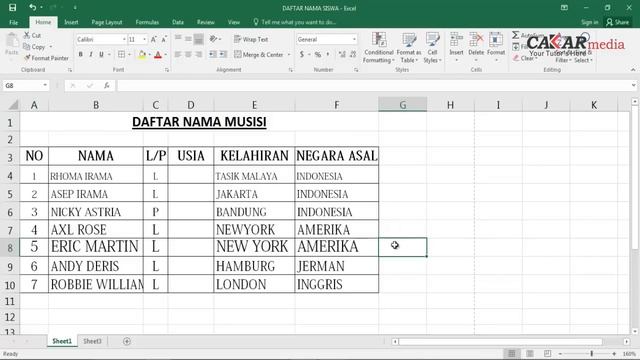Open the File tab
Image resolution: width=640 pixels, height=360 pixels.
pyautogui.click(x=13, y=22)
